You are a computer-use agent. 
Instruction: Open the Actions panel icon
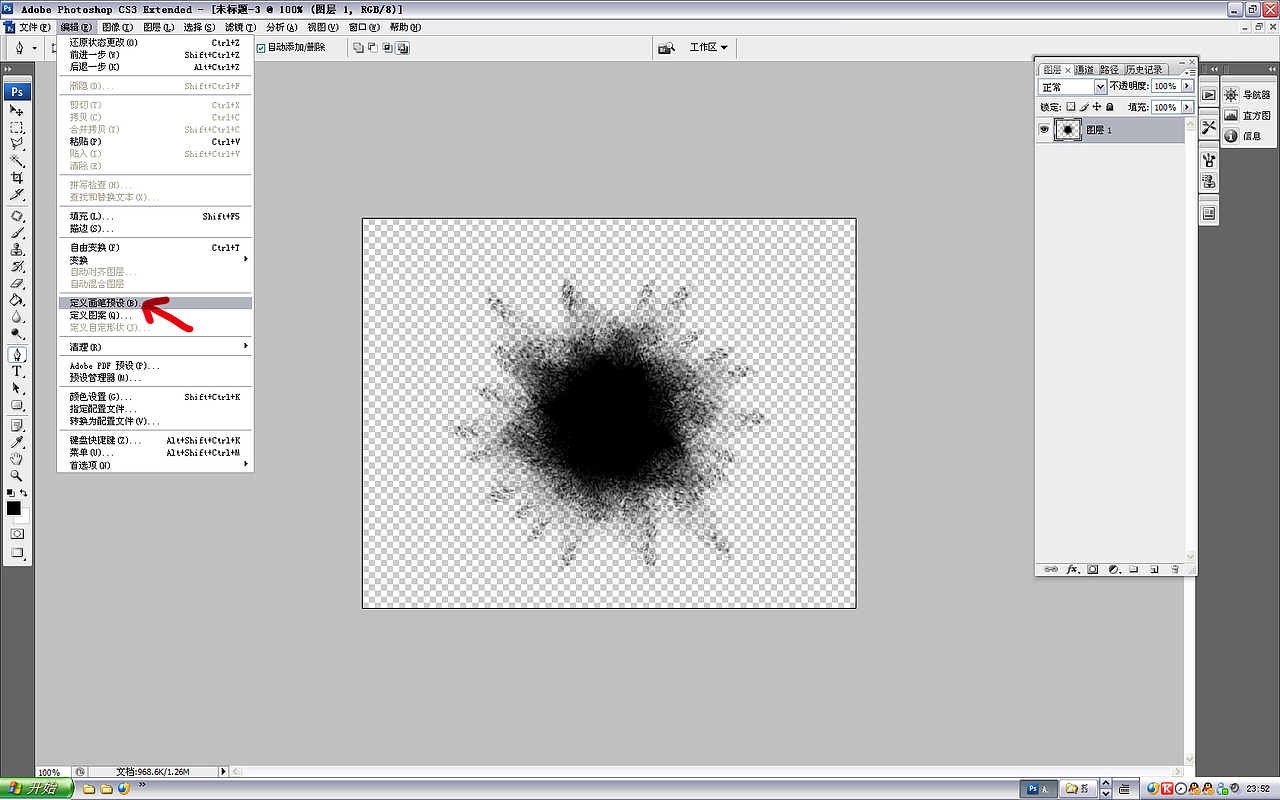point(1208,94)
